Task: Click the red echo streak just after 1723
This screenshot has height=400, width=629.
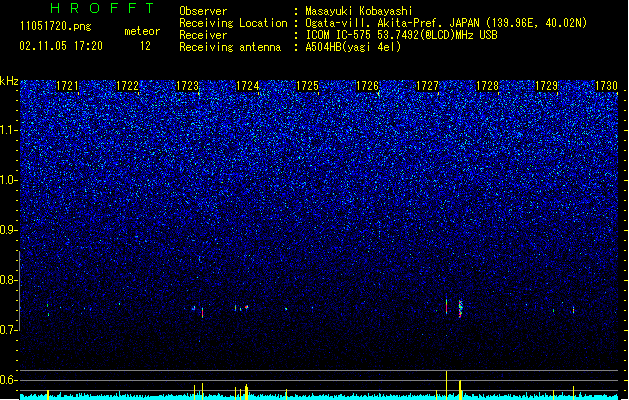Action: [203, 313]
